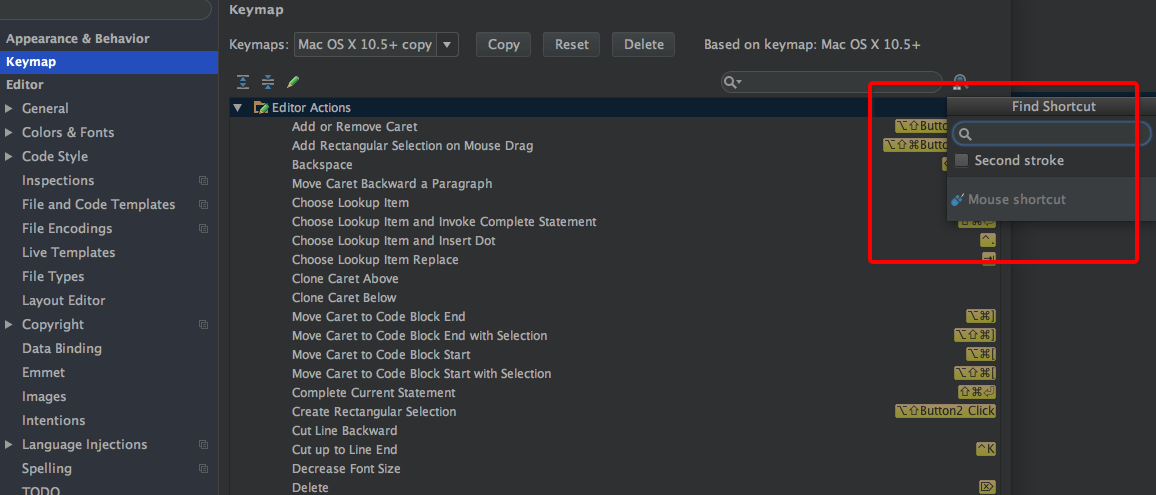Click the Collapse All tree icon
The height and width of the screenshot is (495, 1156).
pyautogui.click(x=268, y=82)
